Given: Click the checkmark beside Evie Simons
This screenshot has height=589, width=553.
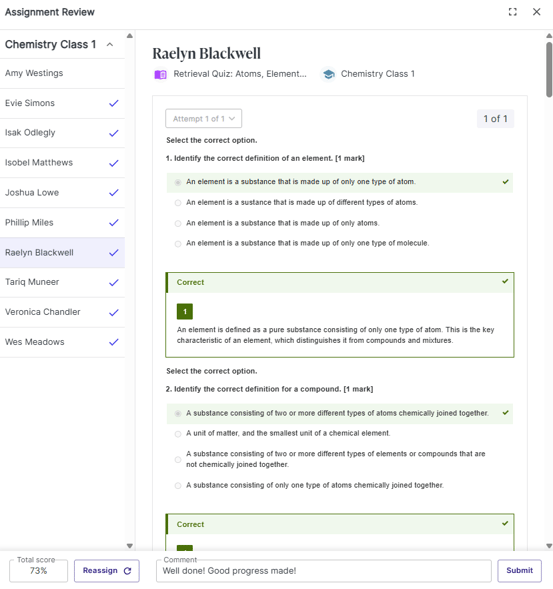Looking at the screenshot, I should click(x=114, y=103).
